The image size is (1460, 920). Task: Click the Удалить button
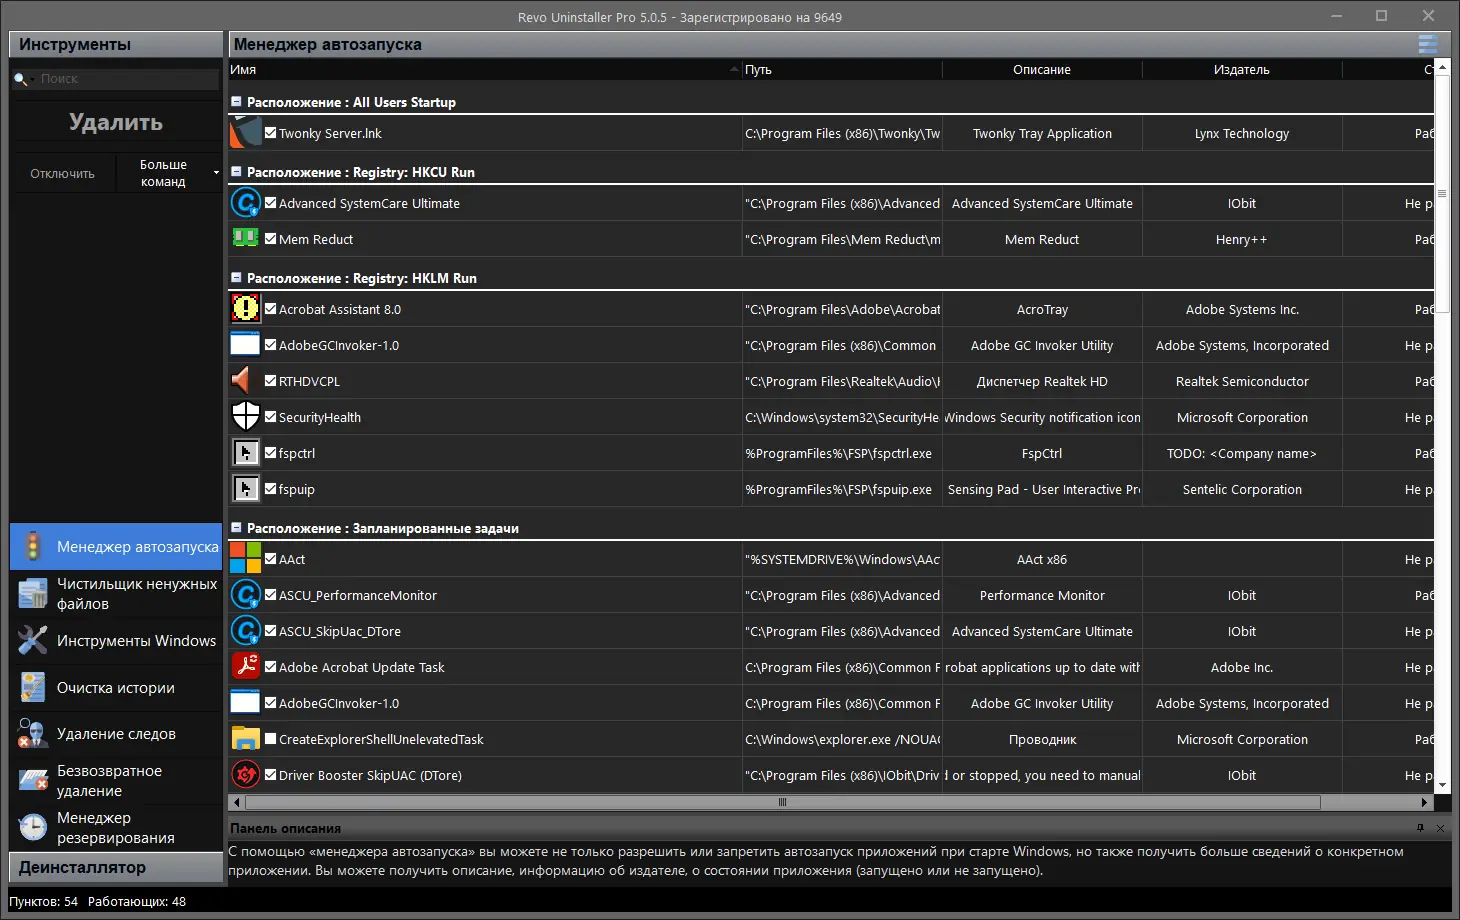coord(116,122)
